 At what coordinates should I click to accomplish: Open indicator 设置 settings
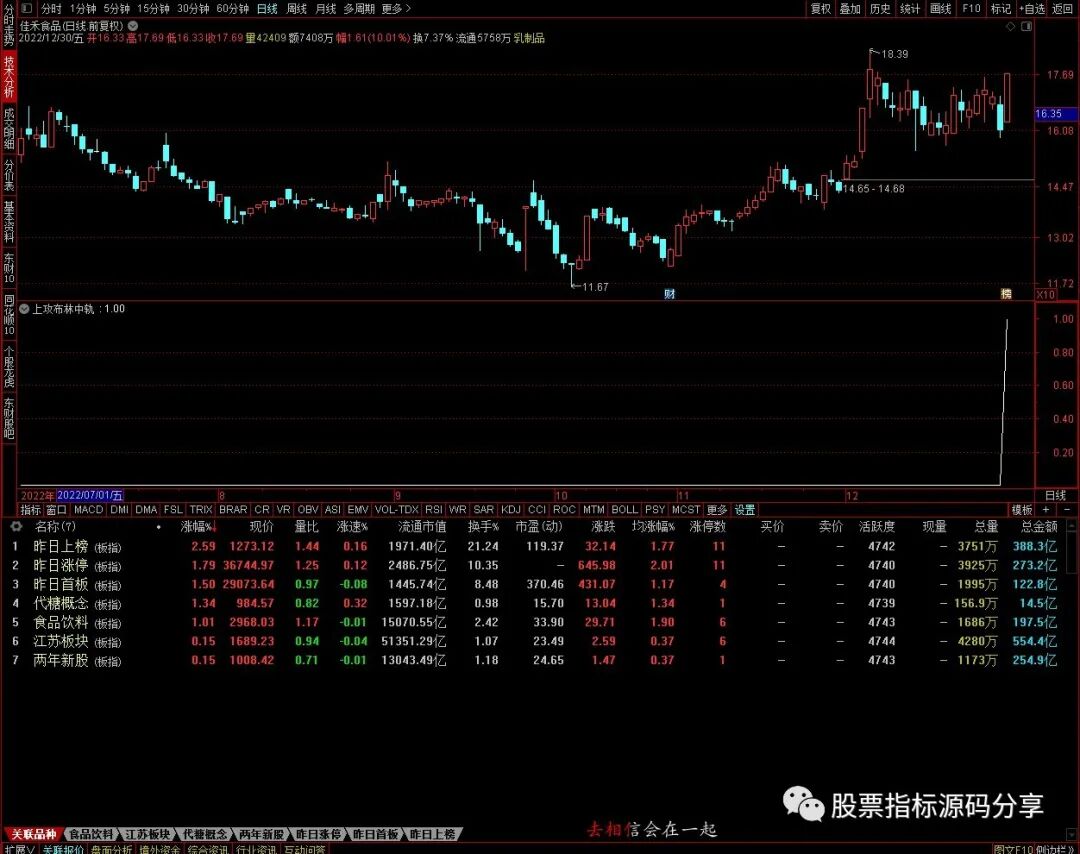[x=745, y=510]
